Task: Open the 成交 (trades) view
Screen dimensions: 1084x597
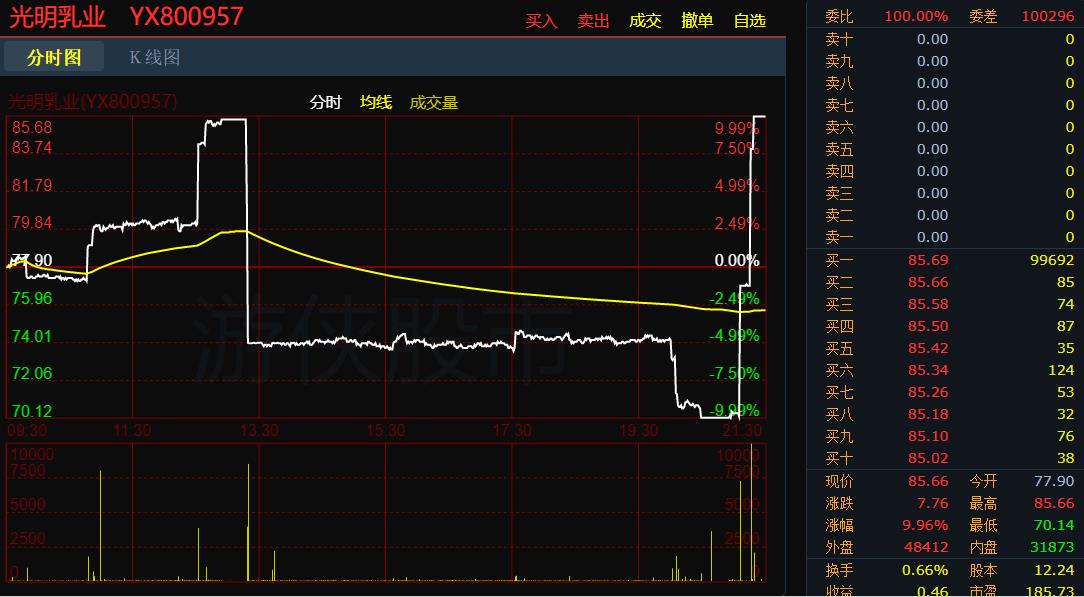Action: 645,20
